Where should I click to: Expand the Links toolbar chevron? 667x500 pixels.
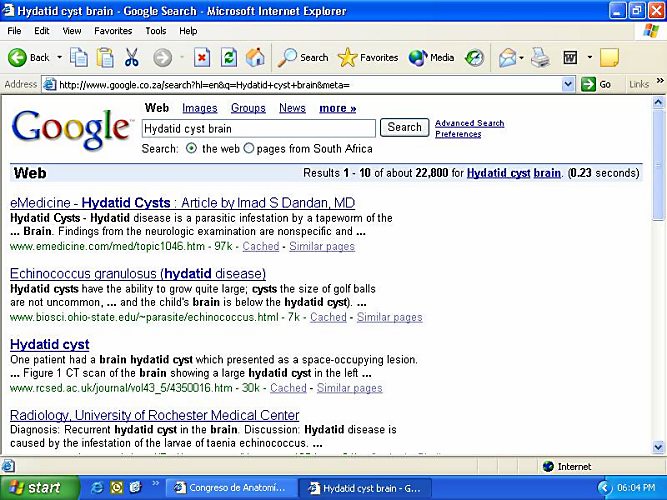point(660,80)
